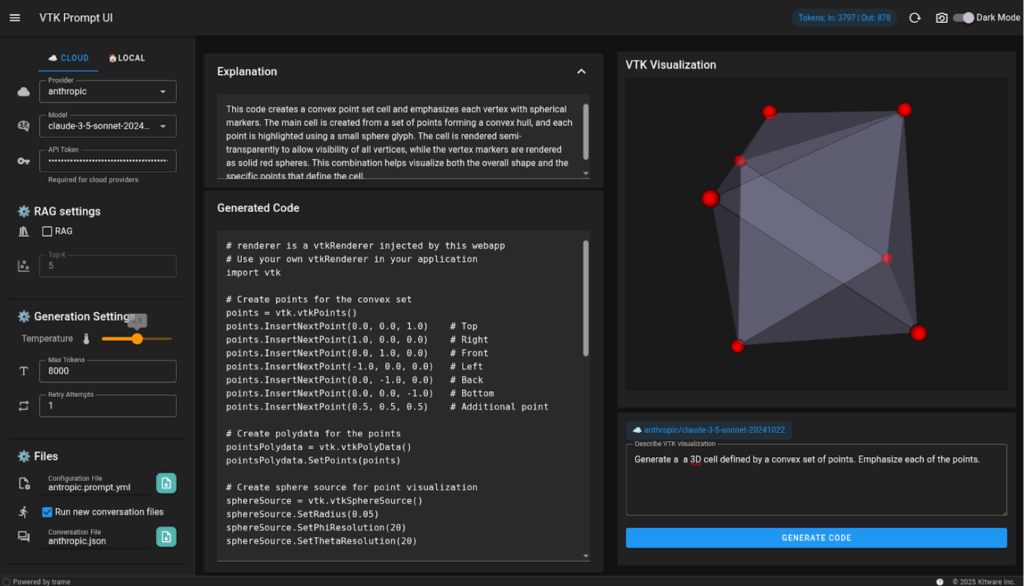The height and width of the screenshot is (586, 1024).
Task: Open the hamburger navigation menu
Action: pos(16,18)
